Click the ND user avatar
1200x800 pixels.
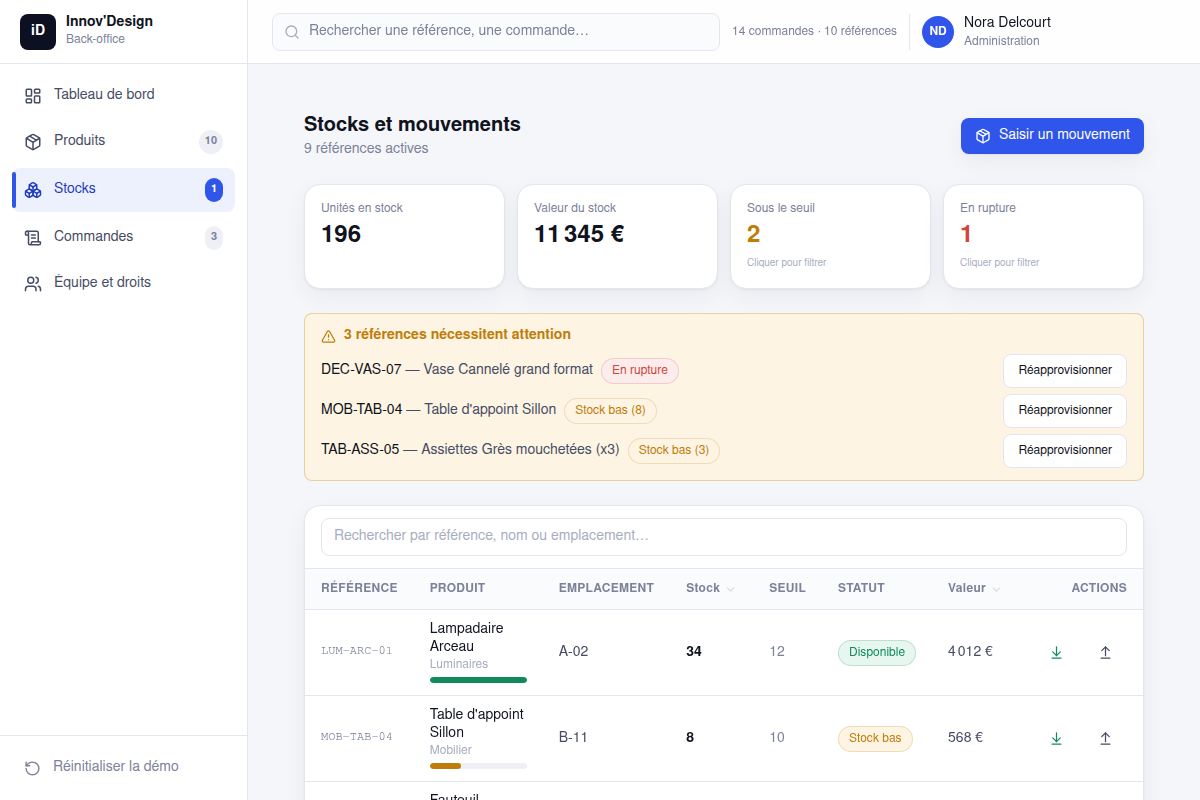click(938, 32)
